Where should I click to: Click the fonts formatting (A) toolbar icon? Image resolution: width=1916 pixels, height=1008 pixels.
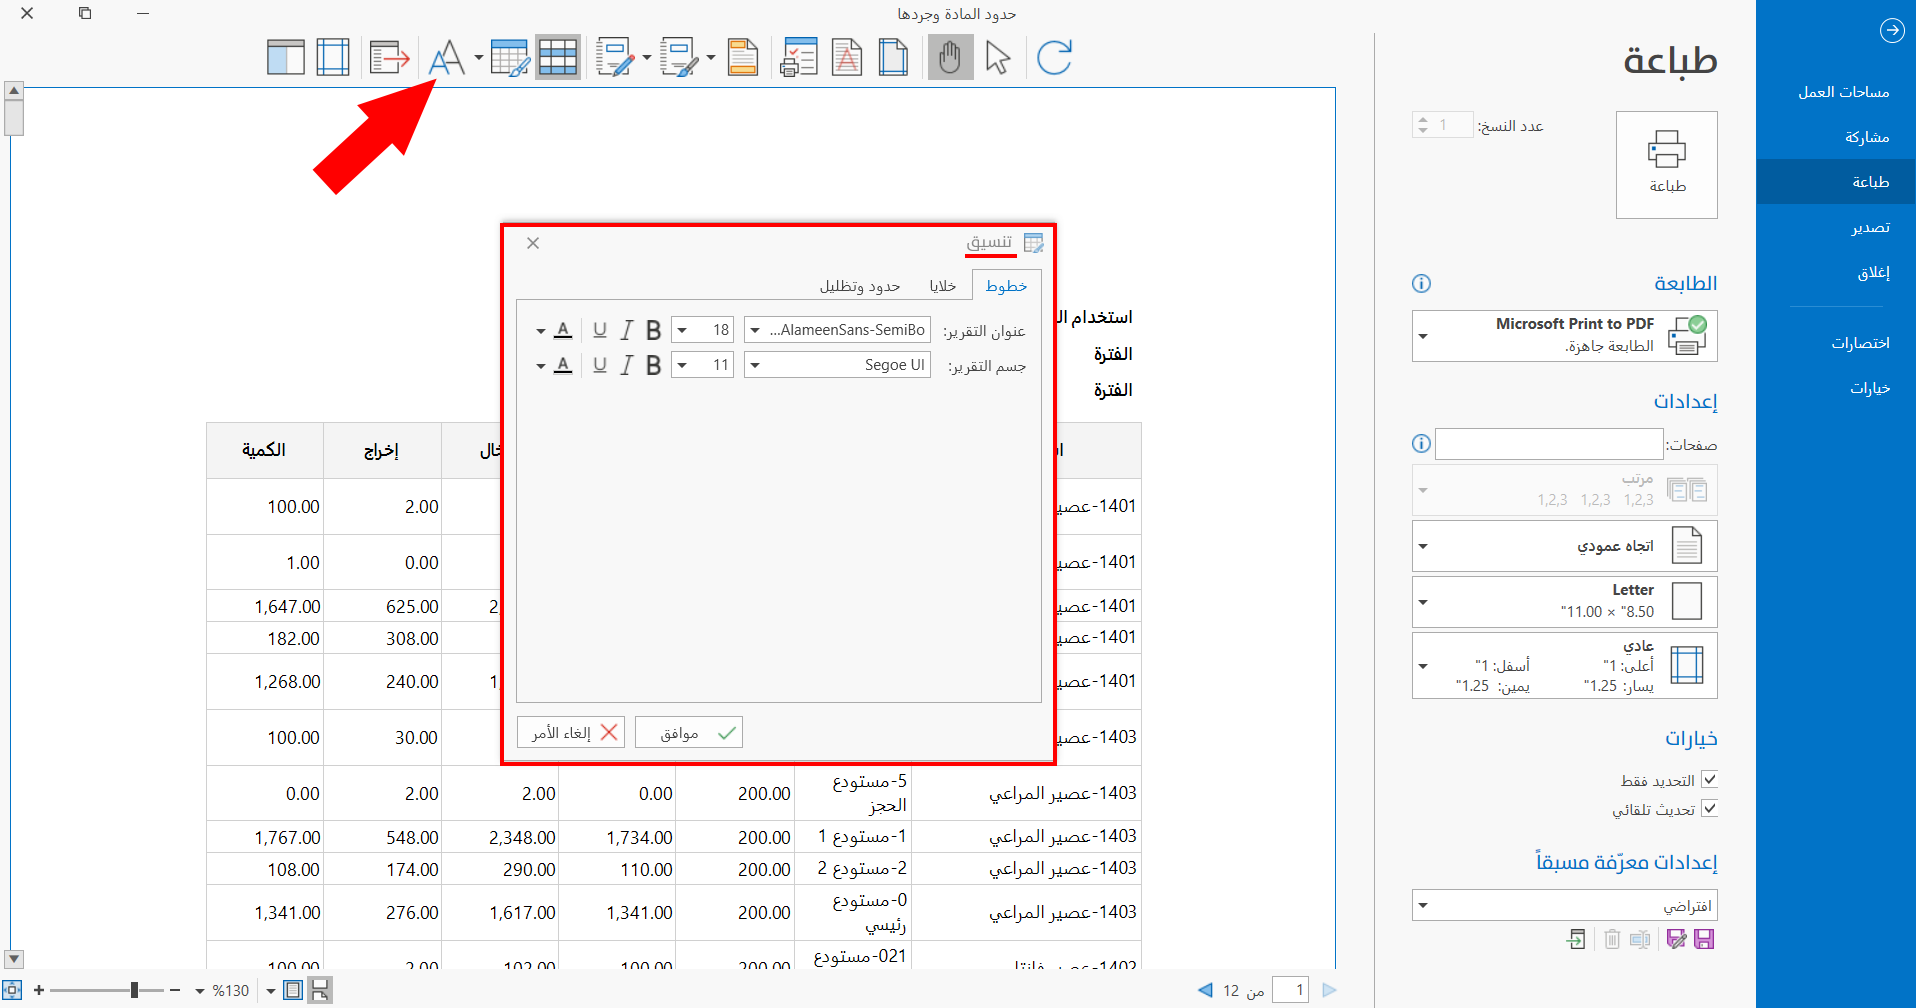(x=447, y=57)
